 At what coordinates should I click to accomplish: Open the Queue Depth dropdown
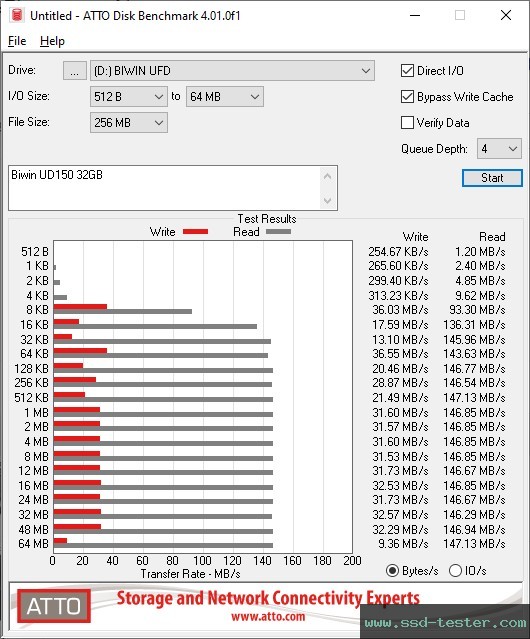(x=499, y=149)
